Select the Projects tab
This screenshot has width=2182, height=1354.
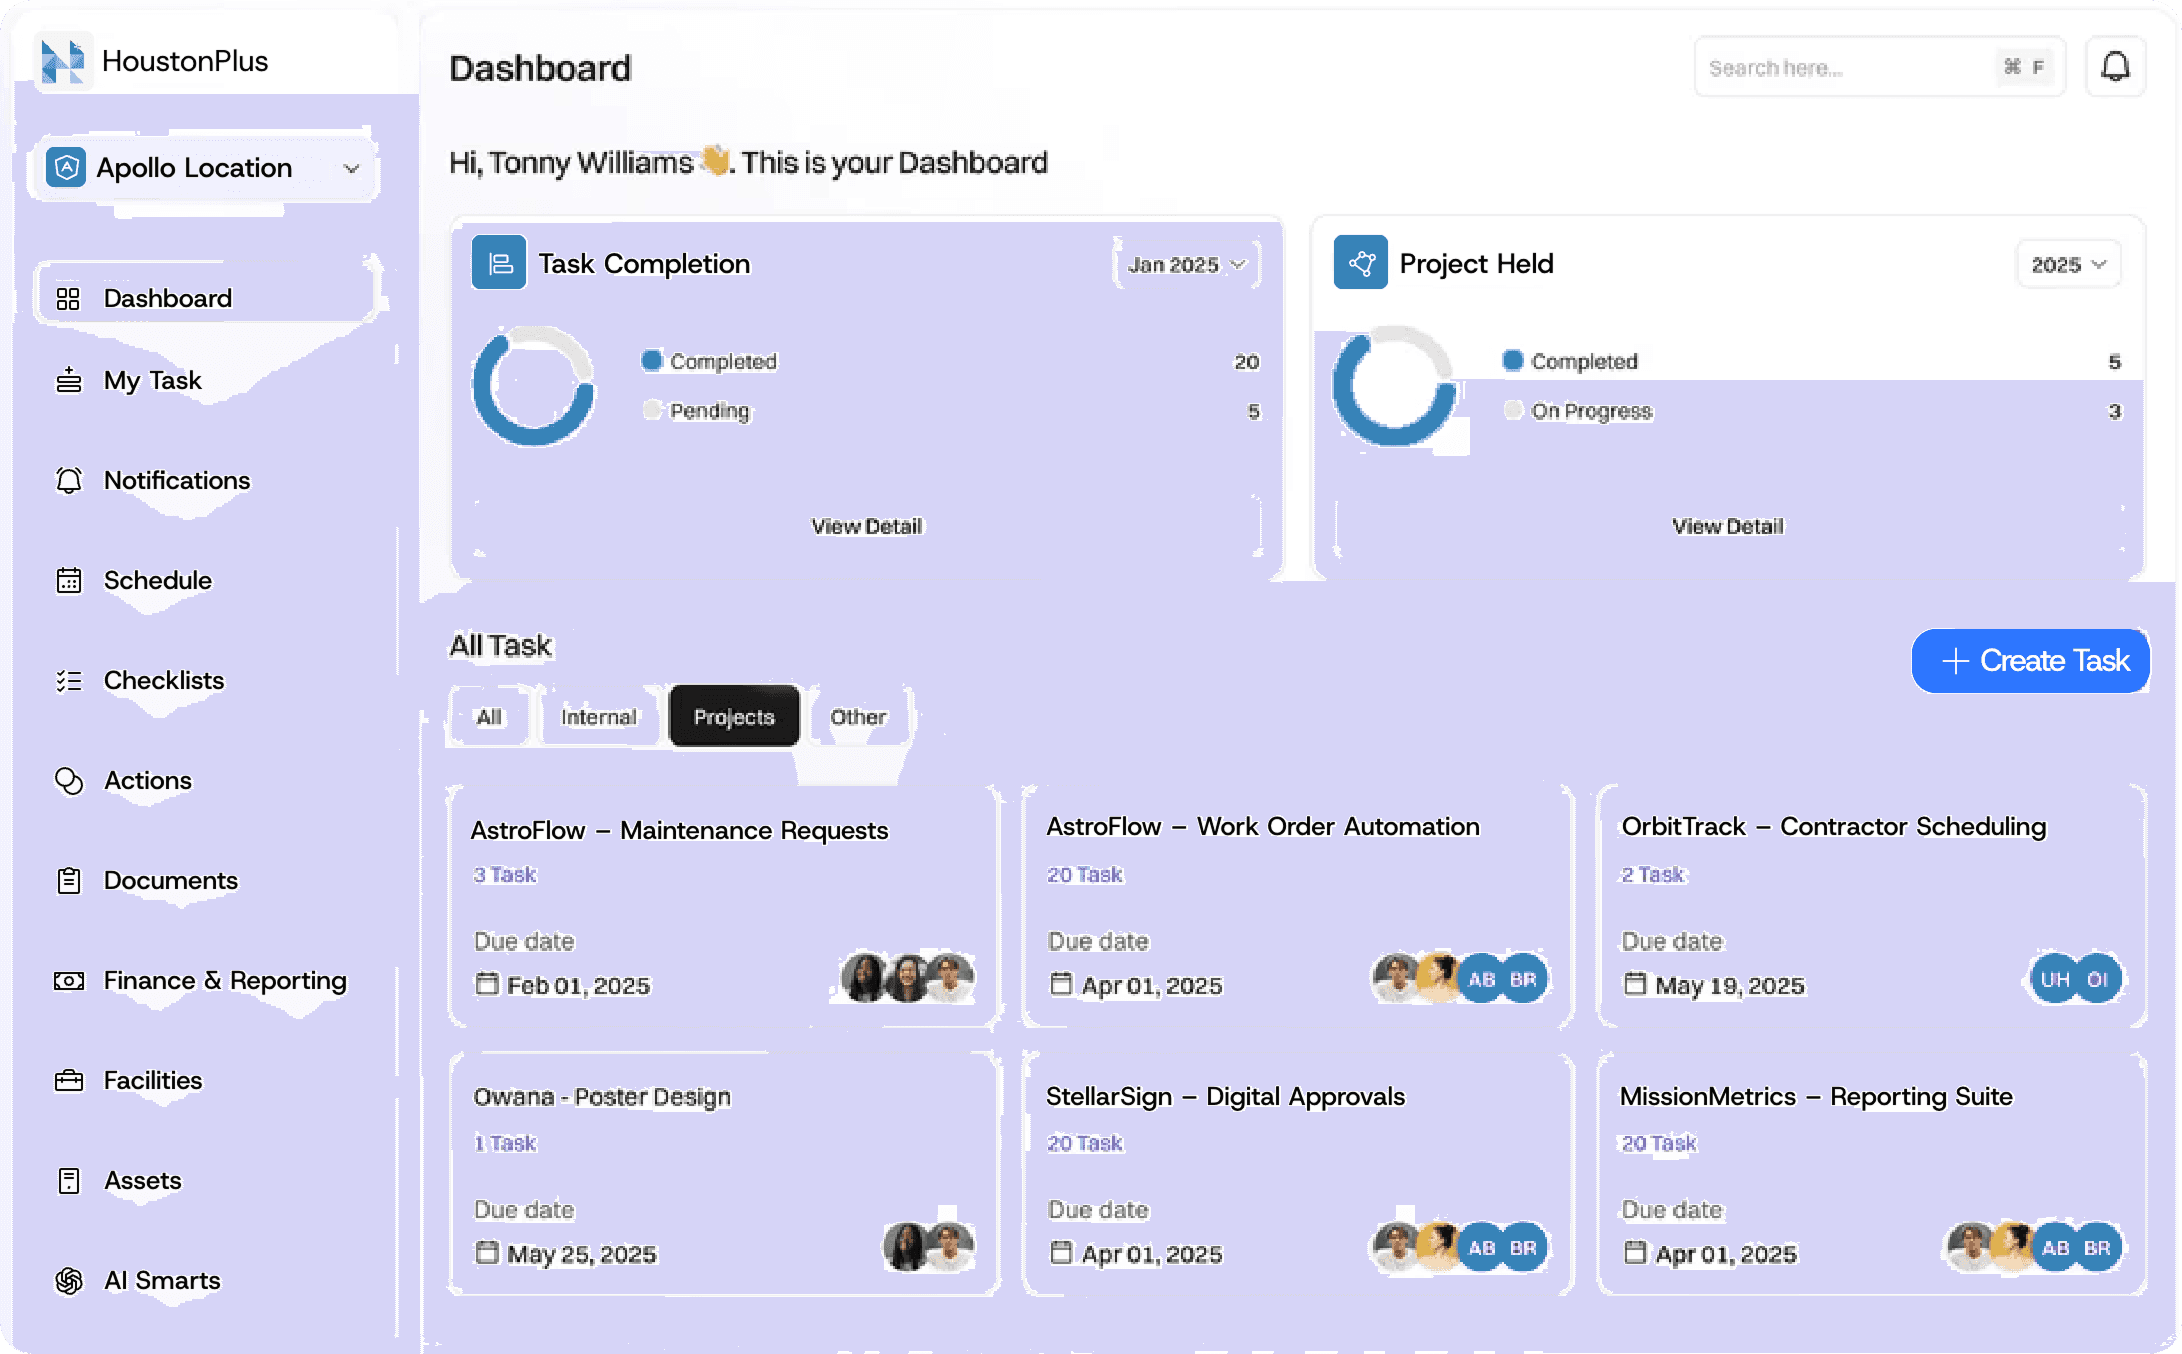click(x=734, y=716)
